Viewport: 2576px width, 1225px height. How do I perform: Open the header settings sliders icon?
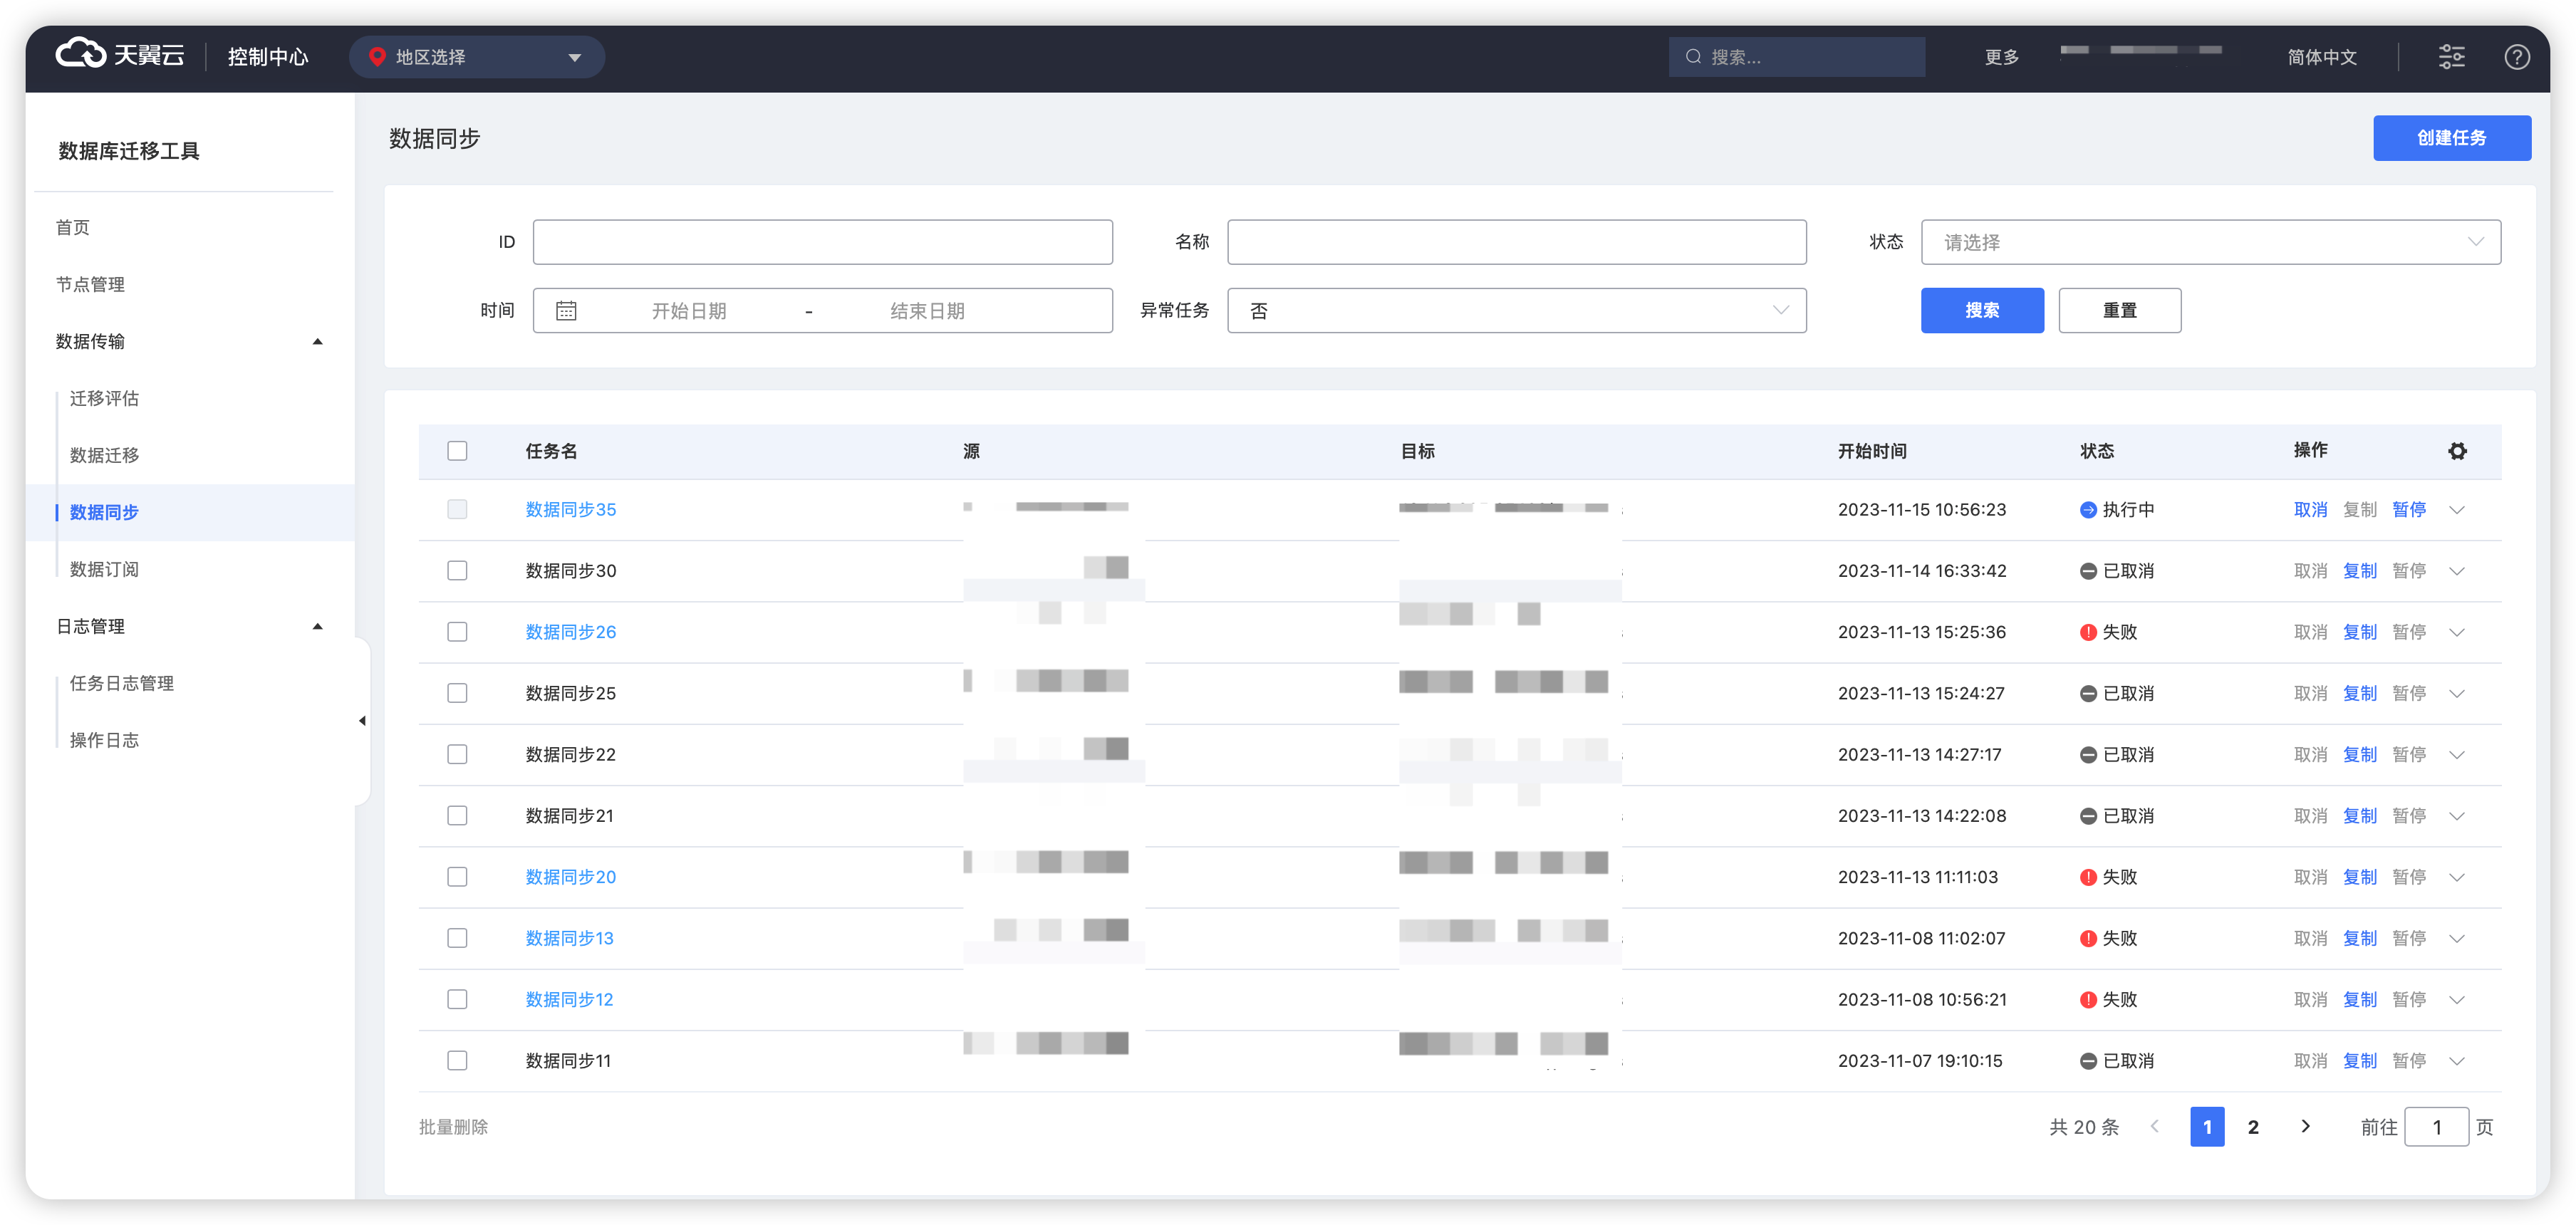(2451, 57)
